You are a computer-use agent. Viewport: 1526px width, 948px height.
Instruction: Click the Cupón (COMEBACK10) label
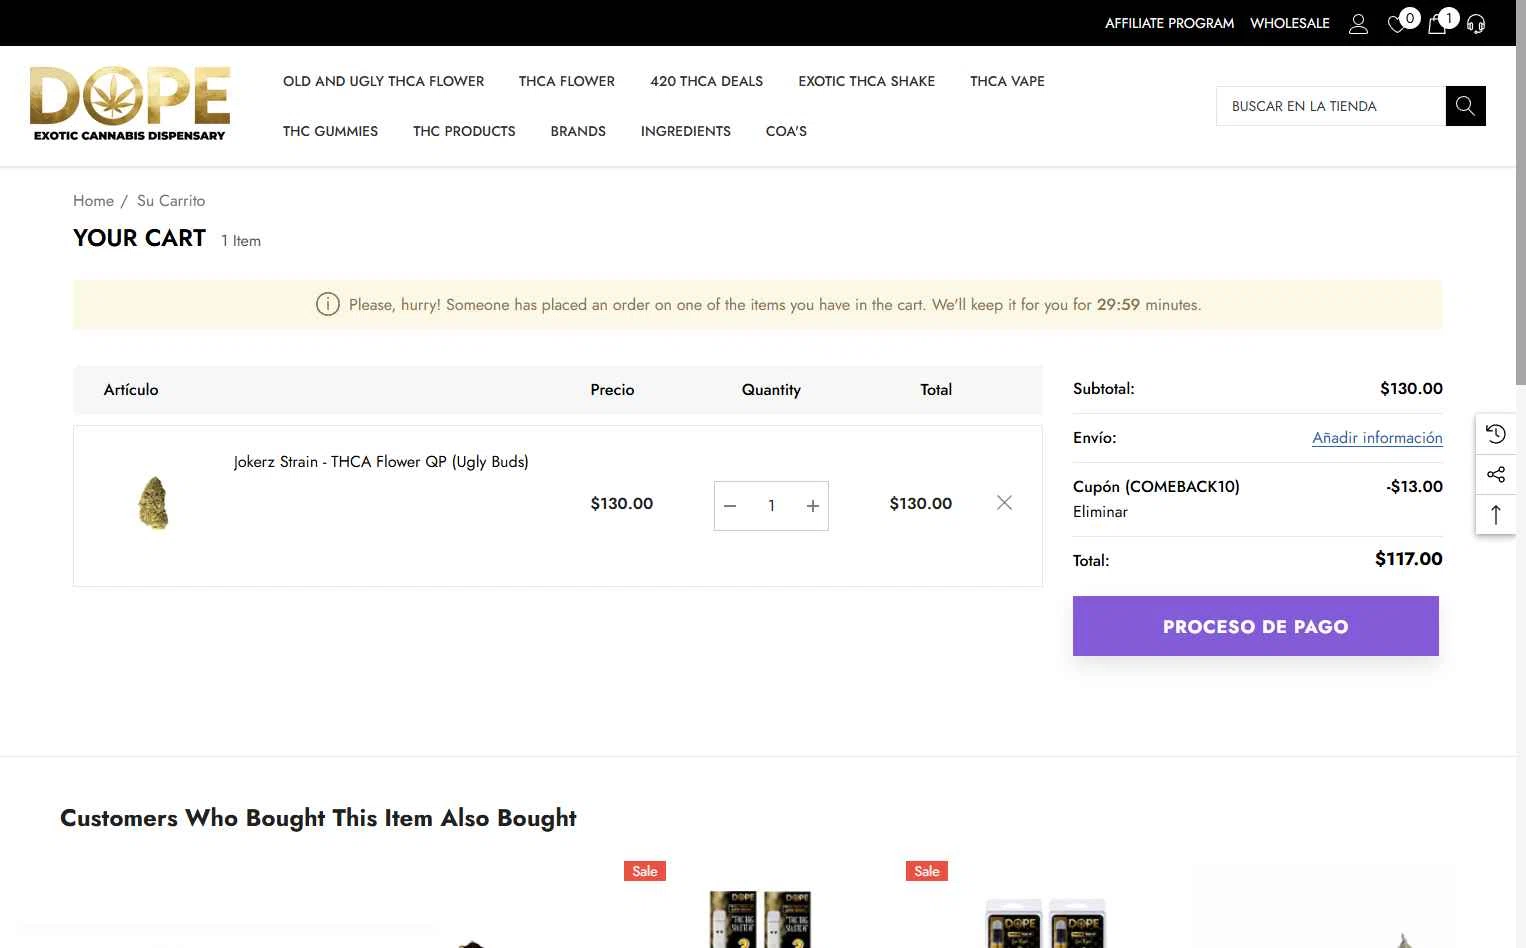(x=1156, y=487)
